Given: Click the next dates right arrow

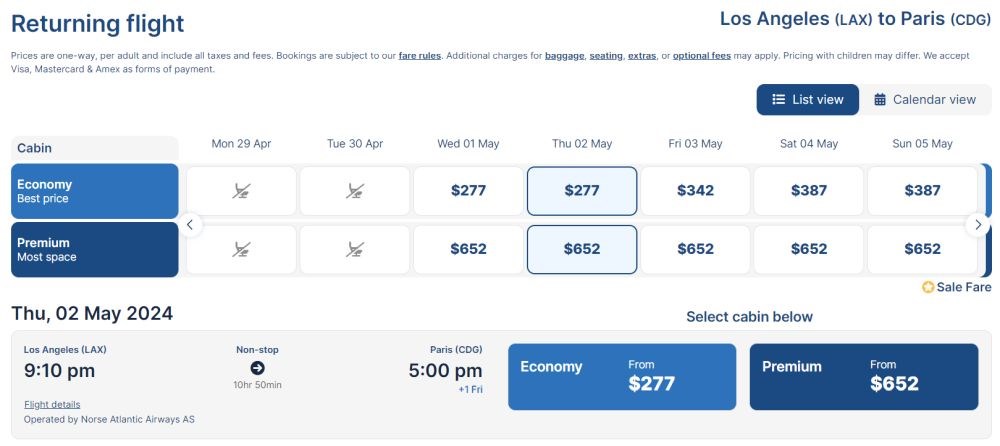Looking at the screenshot, I should (x=978, y=225).
